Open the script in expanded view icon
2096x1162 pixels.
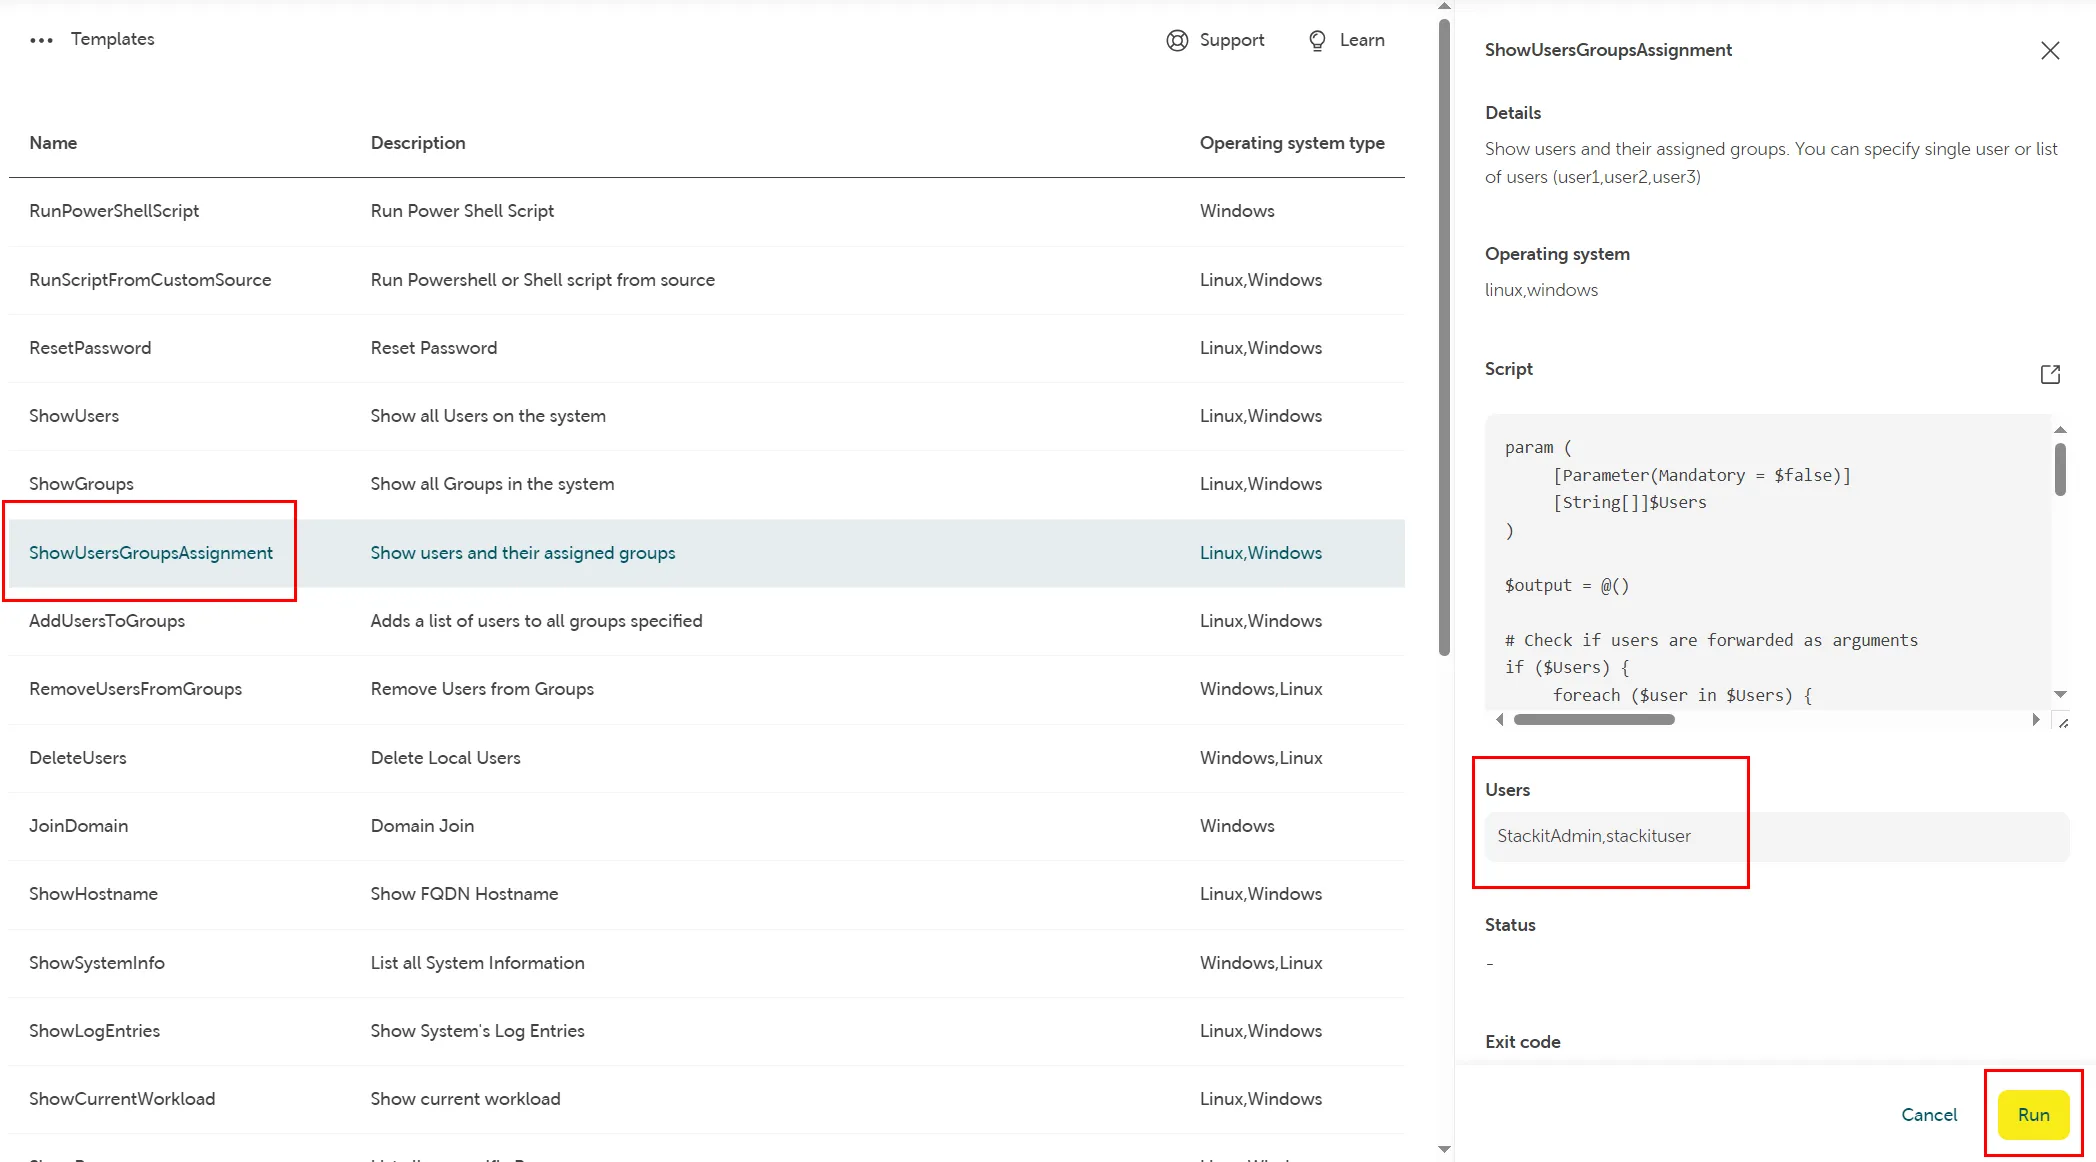point(2049,374)
